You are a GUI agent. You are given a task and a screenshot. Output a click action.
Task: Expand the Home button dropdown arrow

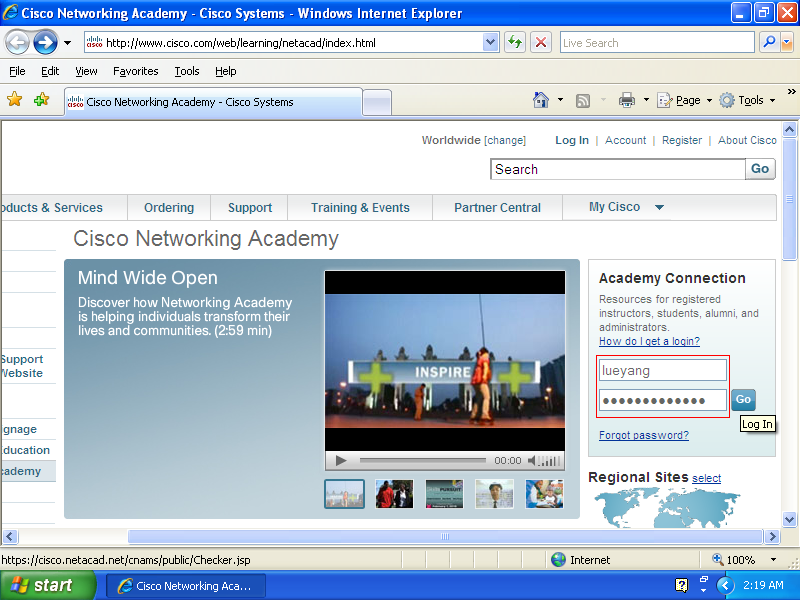point(560,100)
